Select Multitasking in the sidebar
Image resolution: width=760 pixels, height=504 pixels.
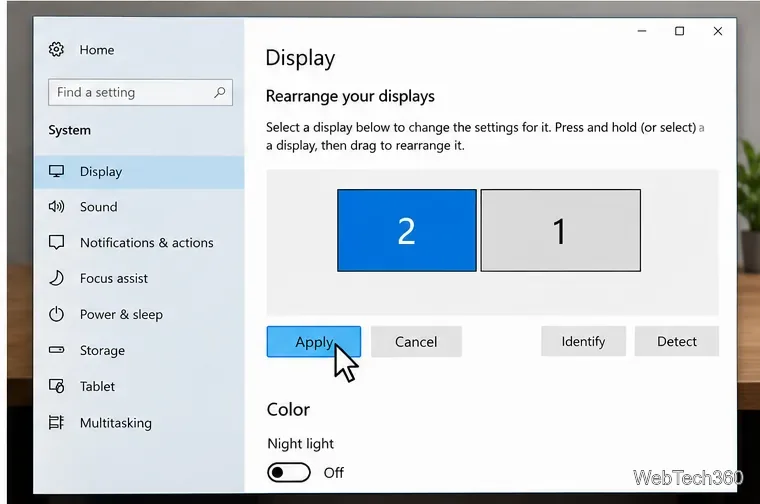tap(116, 423)
